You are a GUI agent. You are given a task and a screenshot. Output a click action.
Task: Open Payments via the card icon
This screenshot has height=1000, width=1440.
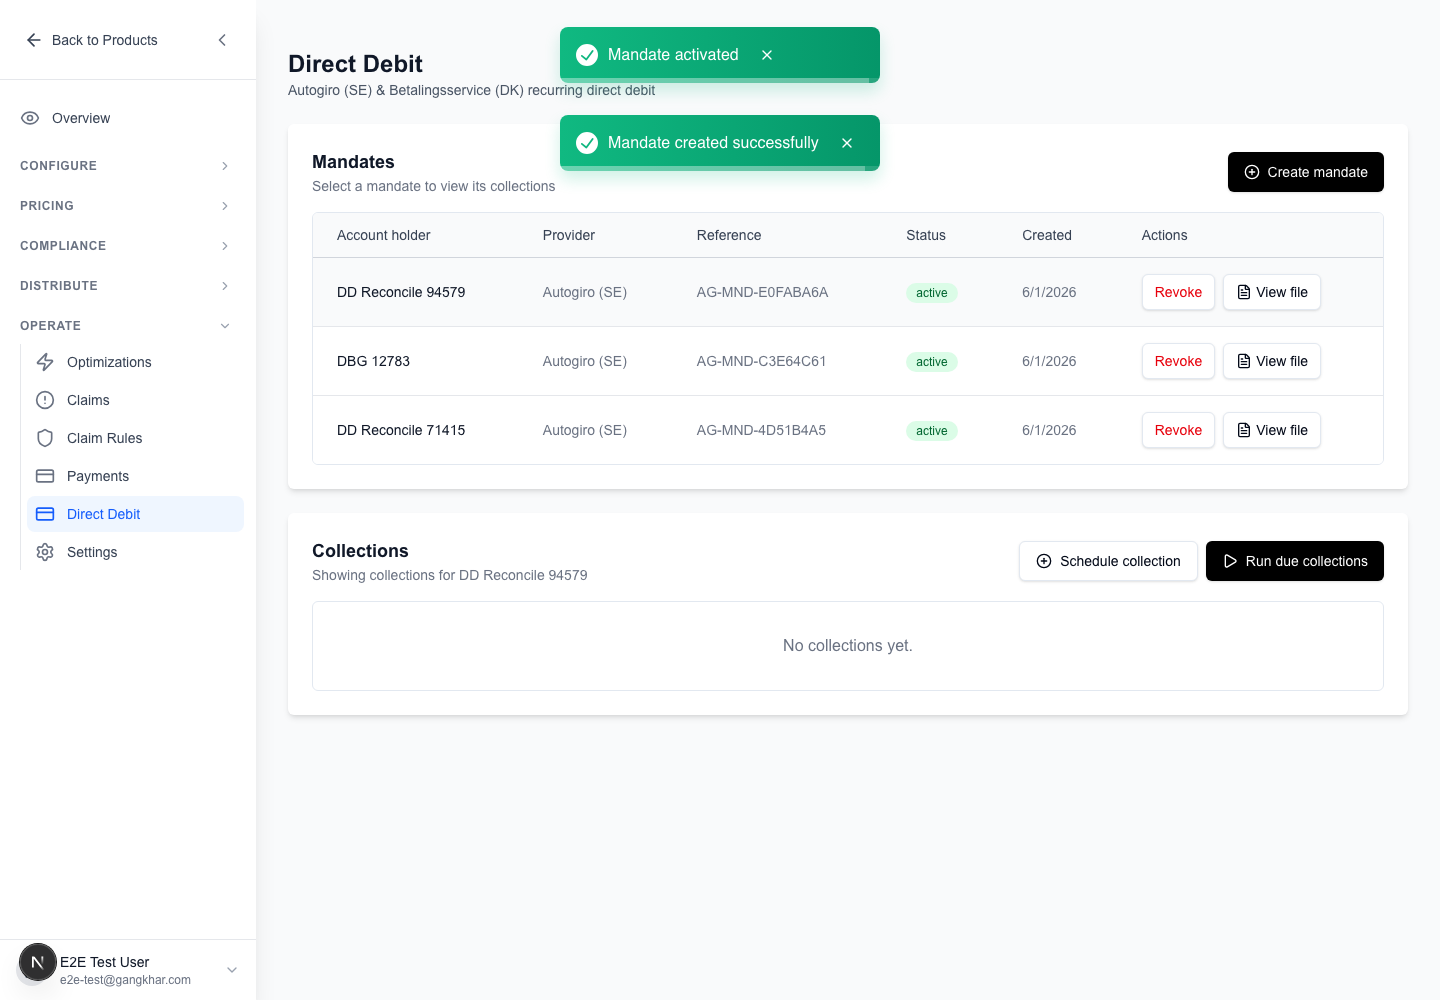pyautogui.click(x=45, y=476)
